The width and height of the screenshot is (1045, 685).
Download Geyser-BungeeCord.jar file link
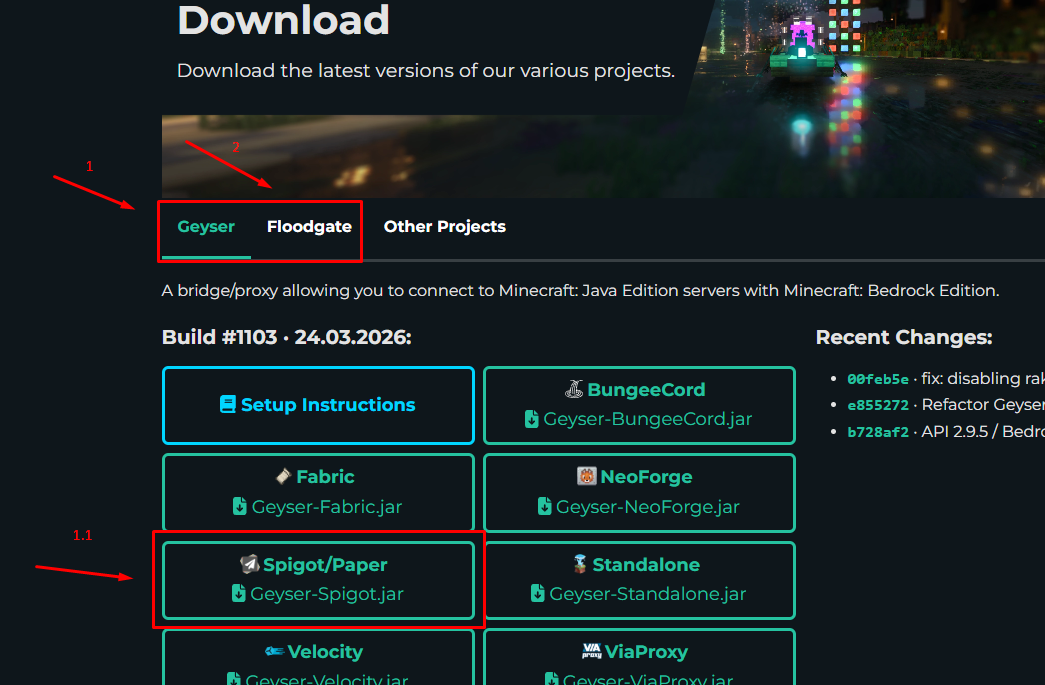point(647,419)
